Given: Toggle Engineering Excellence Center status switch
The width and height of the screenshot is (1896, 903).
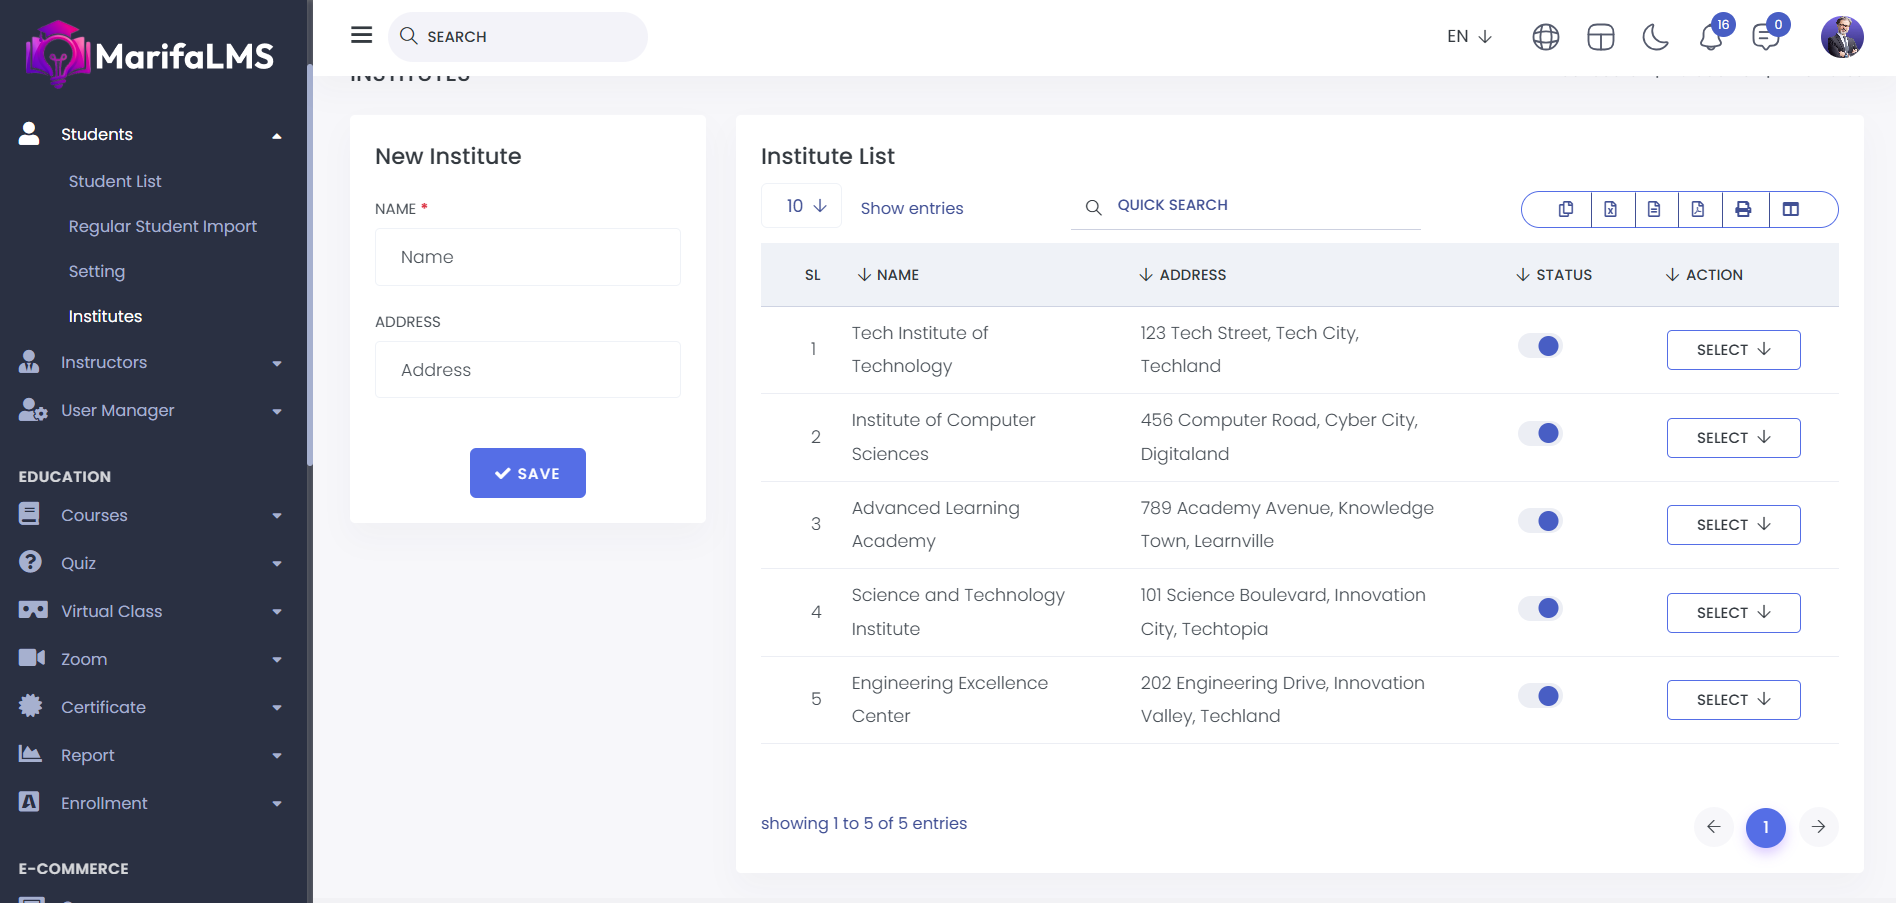Looking at the screenshot, I should coord(1540,696).
